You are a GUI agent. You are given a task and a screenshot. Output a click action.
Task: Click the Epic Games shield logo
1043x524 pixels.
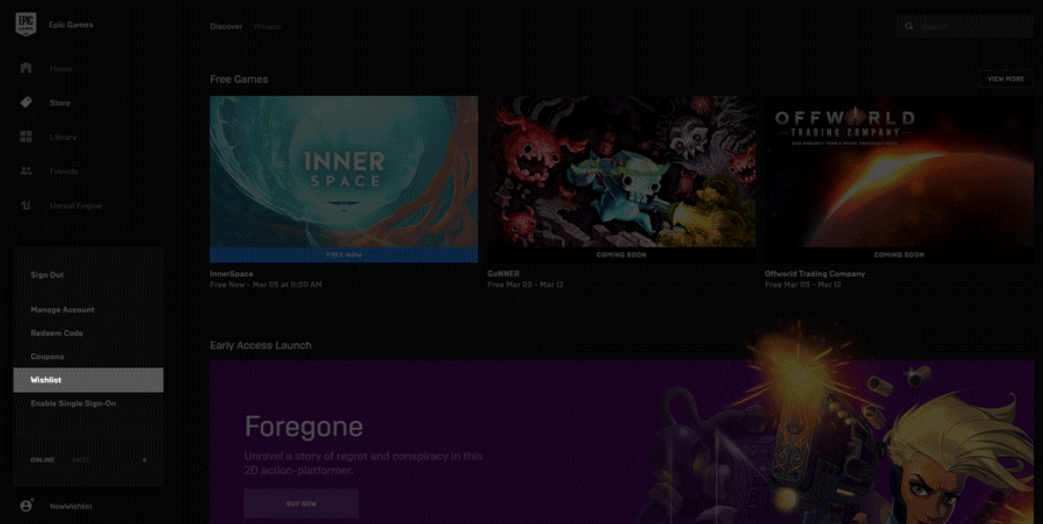click(25, 25)
